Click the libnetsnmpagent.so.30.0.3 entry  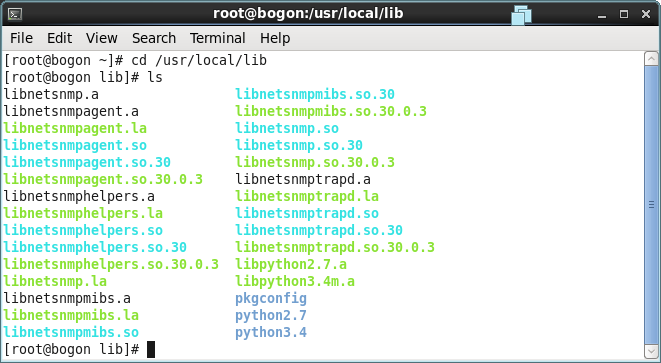click(103, 180)
